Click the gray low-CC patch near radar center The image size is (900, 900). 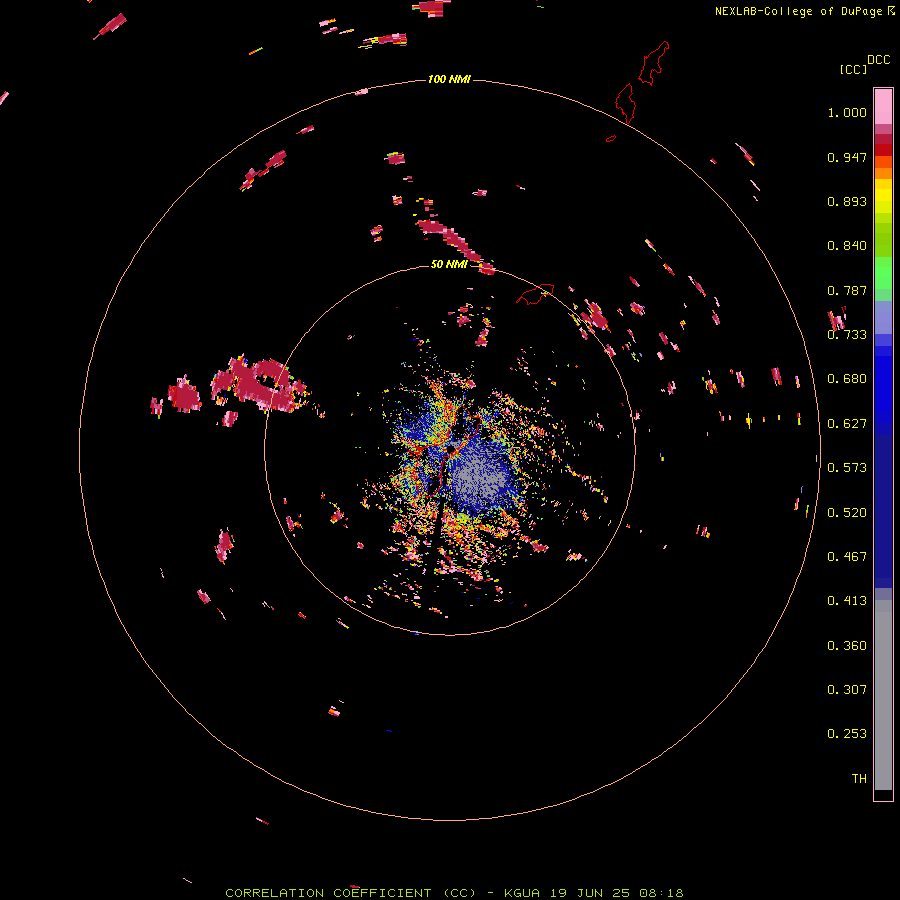479,478
